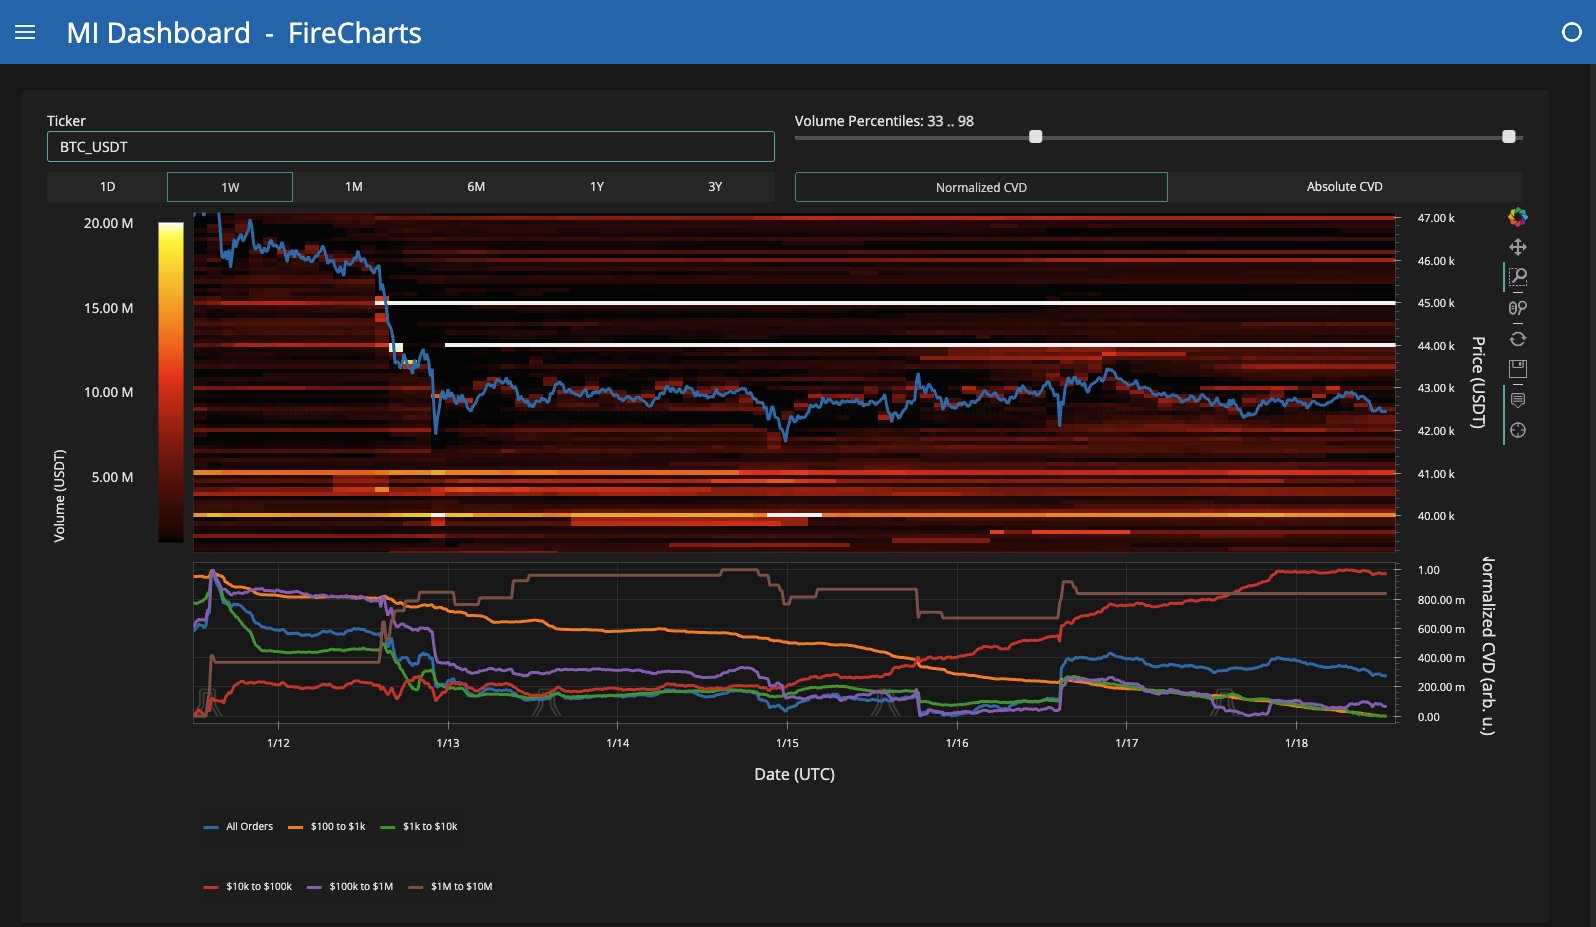Toggle the $1M to $10M legend entry
1596x927 pixels.
point(450,887)
